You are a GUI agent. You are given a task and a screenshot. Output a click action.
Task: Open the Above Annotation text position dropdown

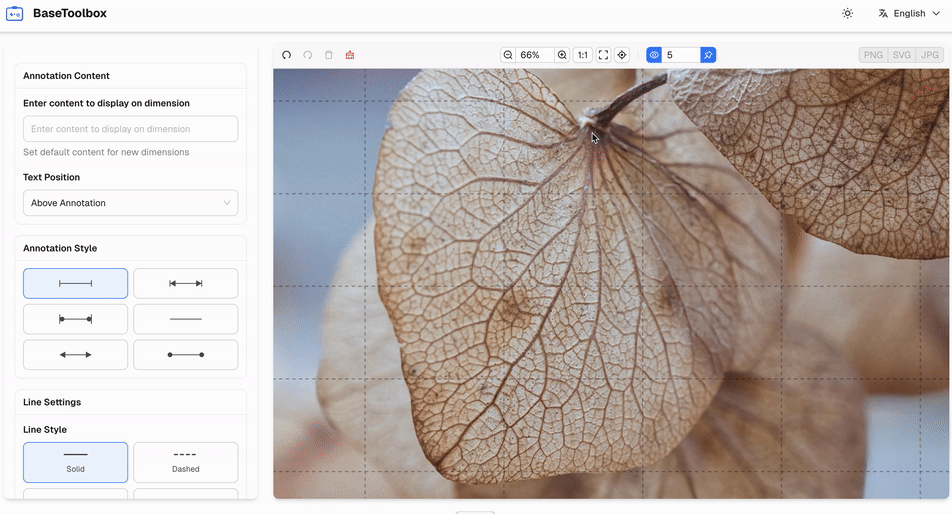tap(131, 203)
